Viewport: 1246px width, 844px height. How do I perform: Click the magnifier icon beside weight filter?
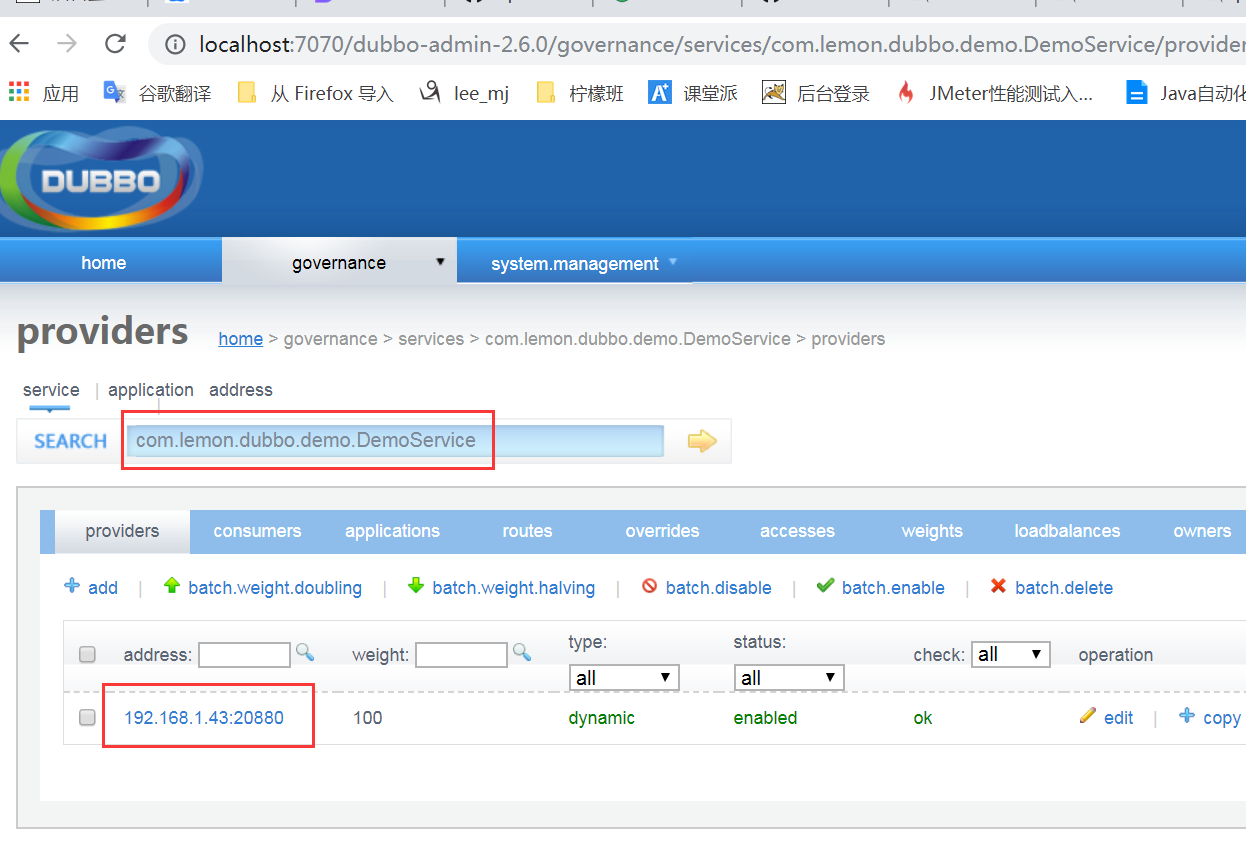click(522, 653)
